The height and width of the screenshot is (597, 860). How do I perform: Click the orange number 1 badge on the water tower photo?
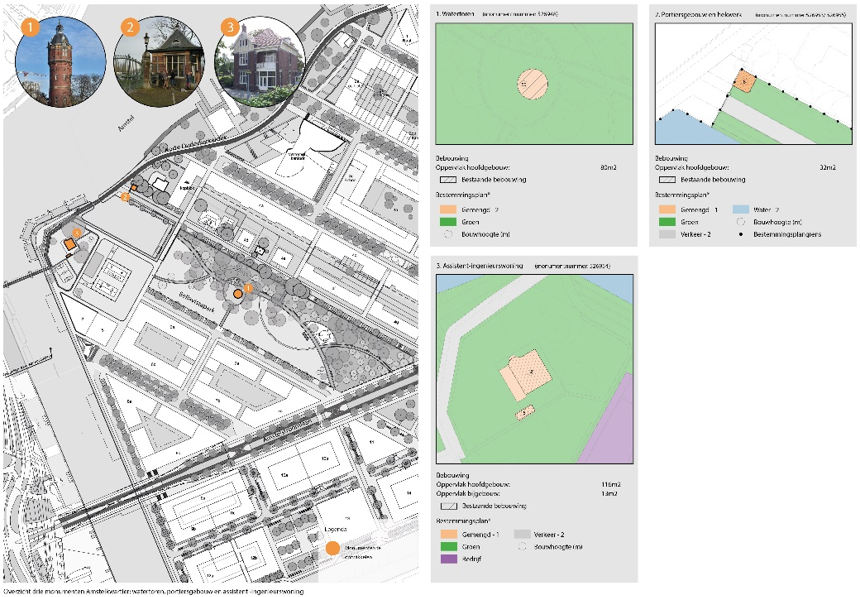coord(32,27)
